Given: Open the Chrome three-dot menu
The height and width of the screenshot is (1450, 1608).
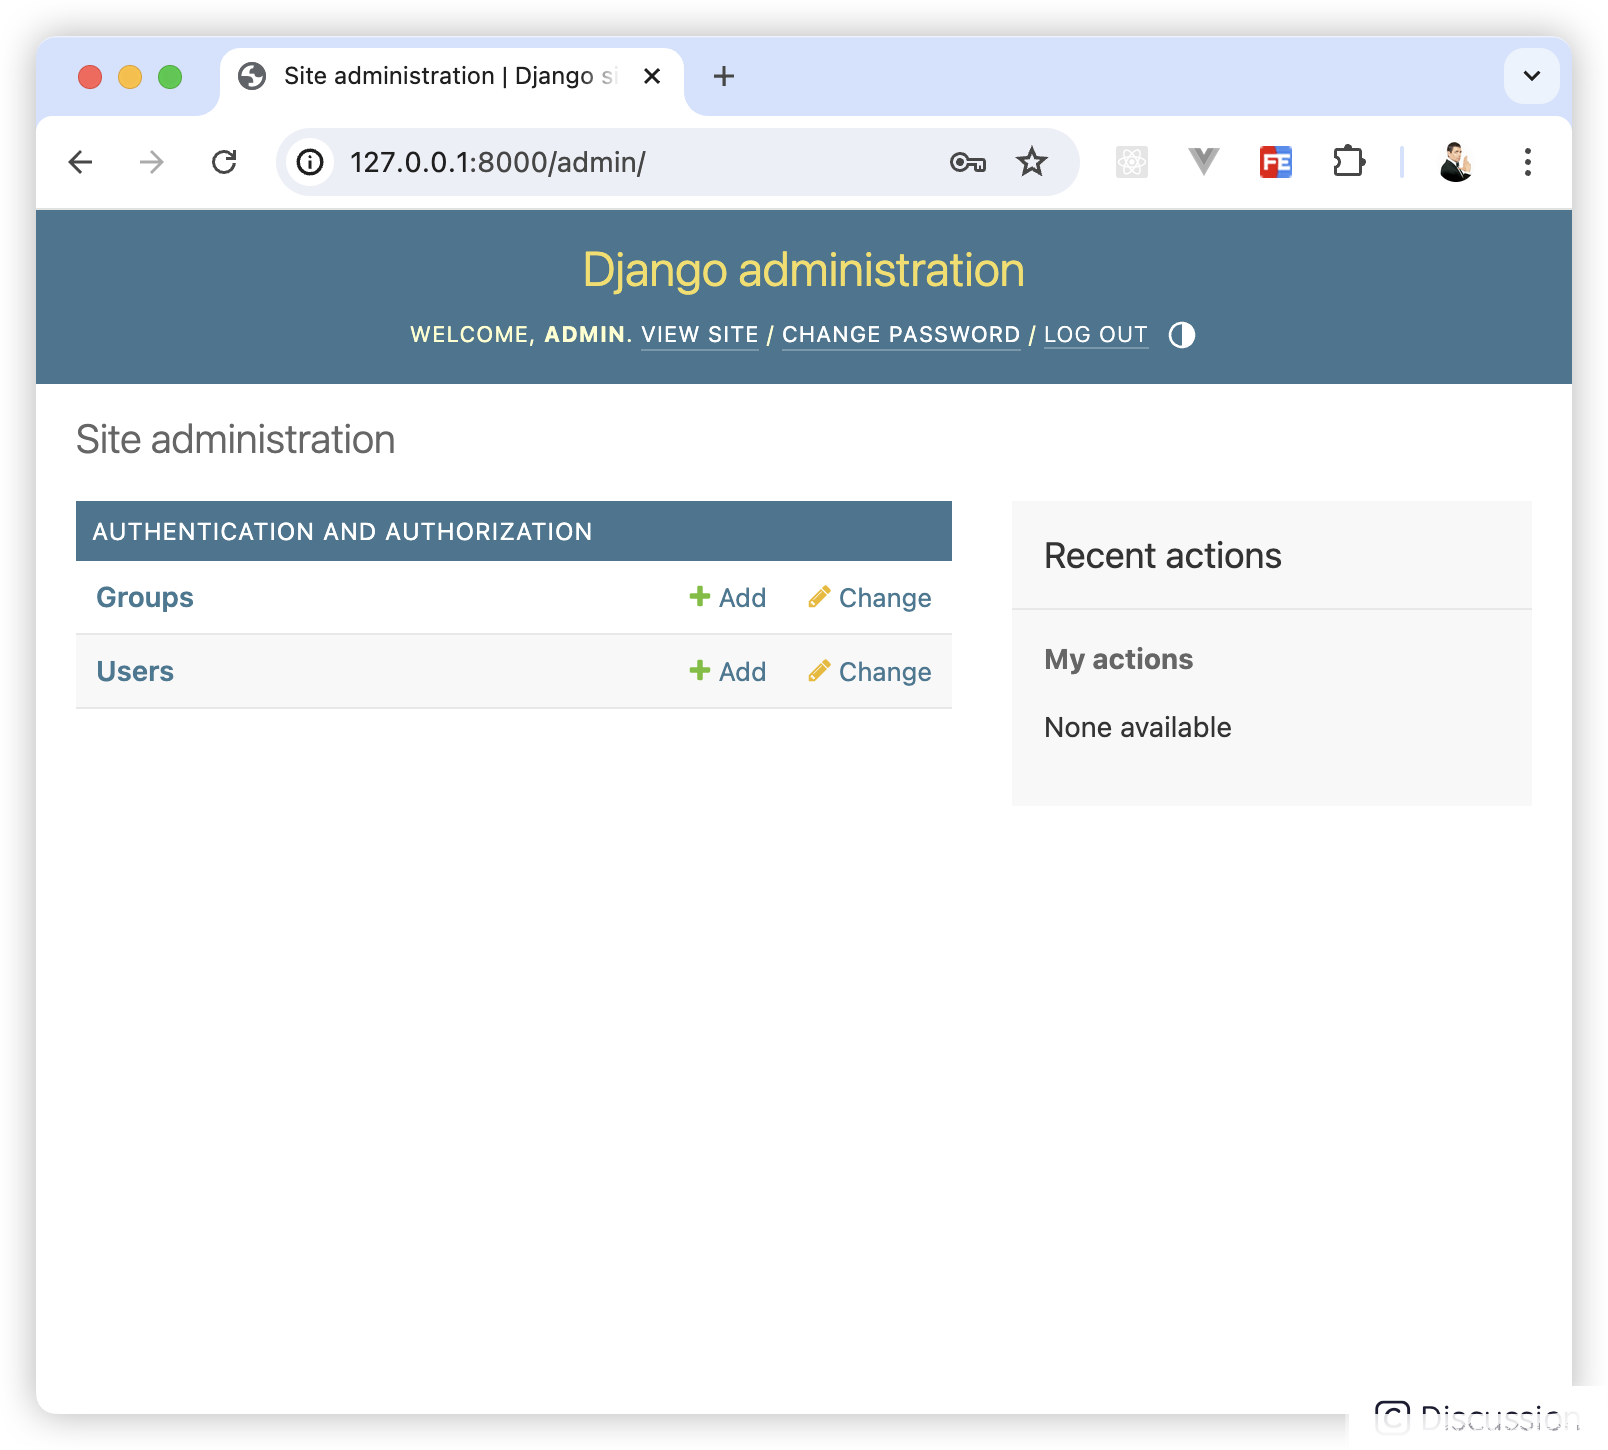Looking at the screenshot, I should 1527,162.
